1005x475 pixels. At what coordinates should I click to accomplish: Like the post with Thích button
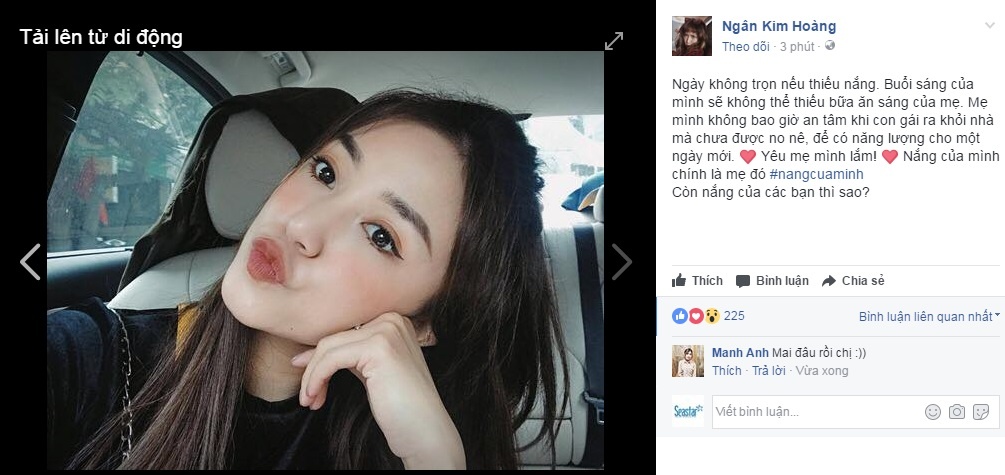click(x=697, y=281)
